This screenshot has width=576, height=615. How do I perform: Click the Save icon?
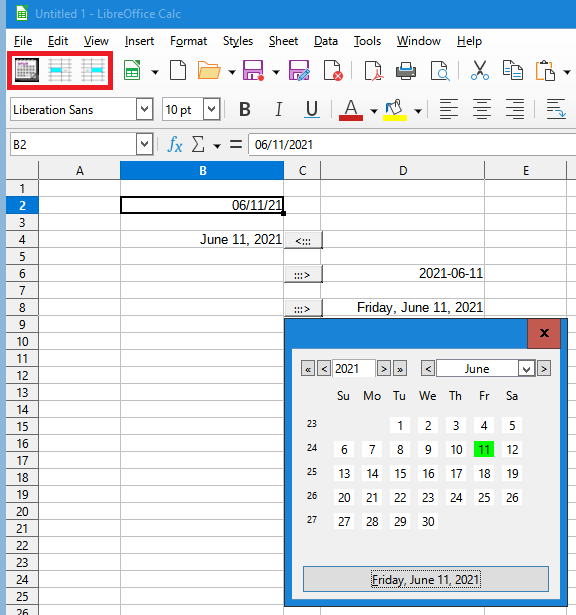click(x=253, y=71)
